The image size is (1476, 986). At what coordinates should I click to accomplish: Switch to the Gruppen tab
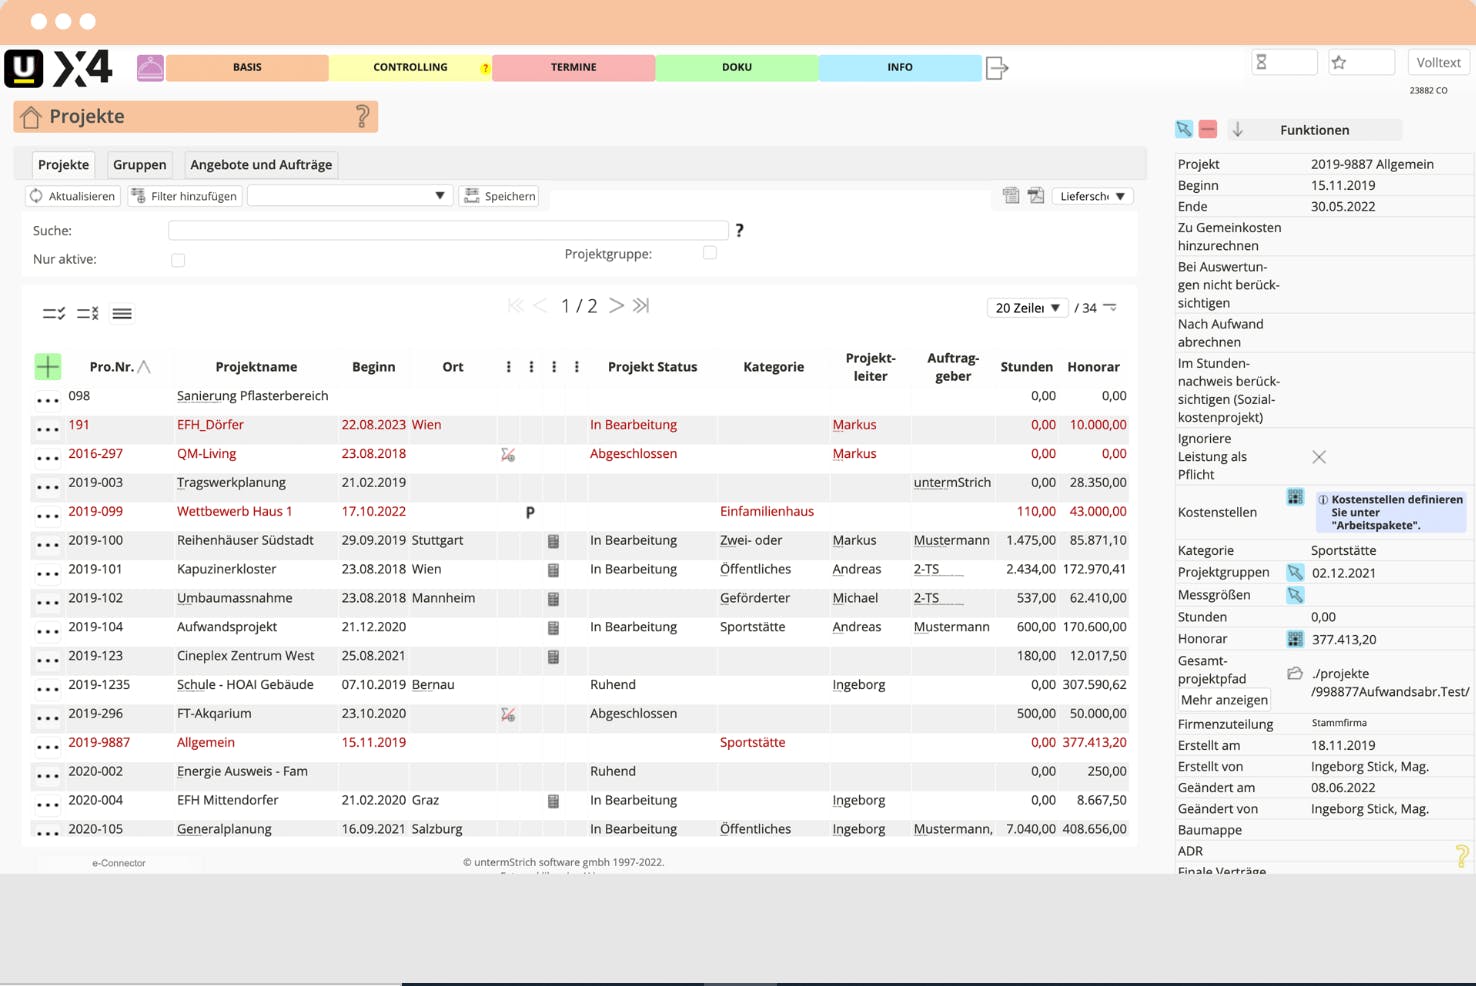[x=140, y=165]
